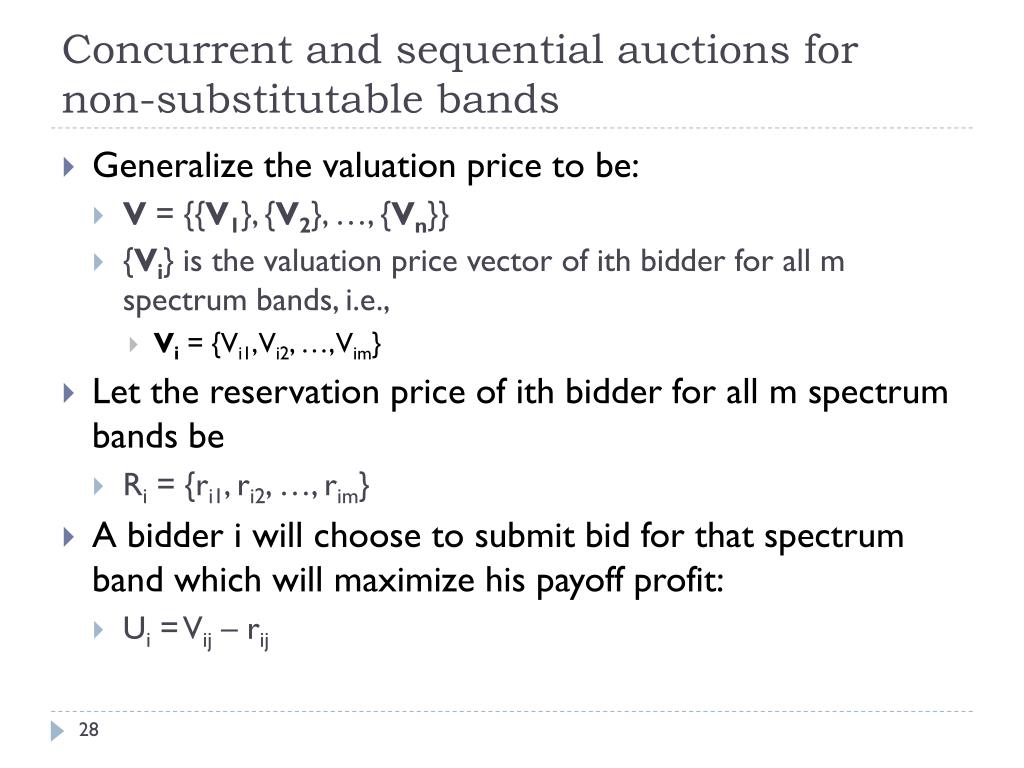Click the line ending with "m spectrum"
1024x768 pixels.
(520, 391)
